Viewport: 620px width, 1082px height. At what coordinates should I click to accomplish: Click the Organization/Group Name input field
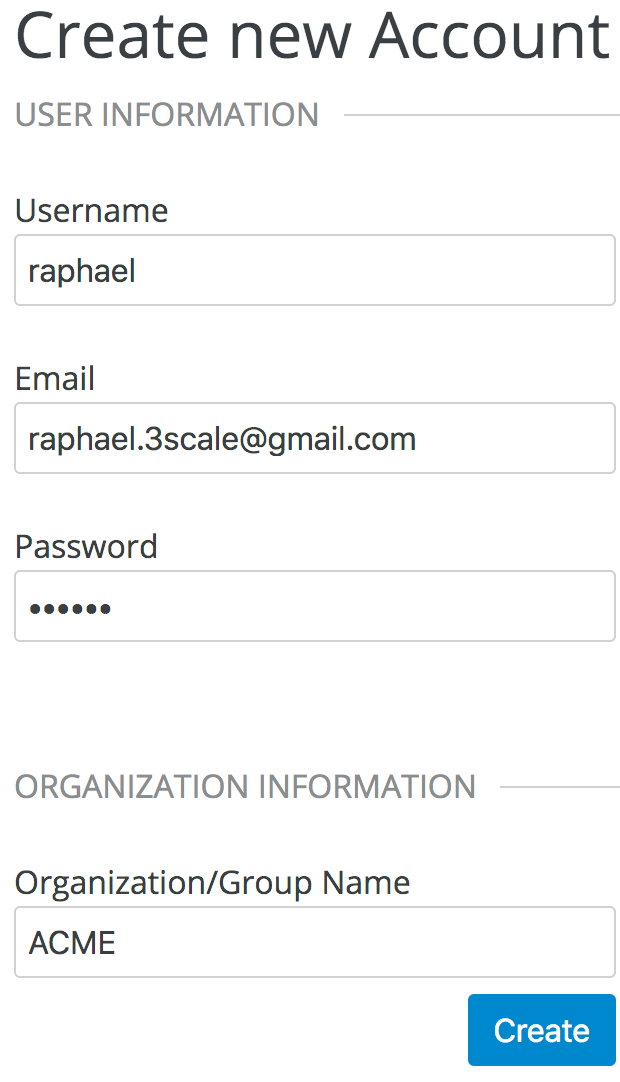(314, 942)
